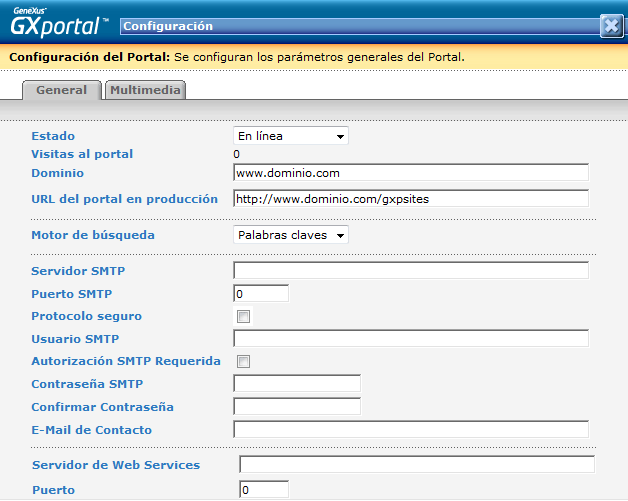This screenshot has height=501, width=628.
Task: Click the Servidor de Web Services field
Action: [416, 465]
